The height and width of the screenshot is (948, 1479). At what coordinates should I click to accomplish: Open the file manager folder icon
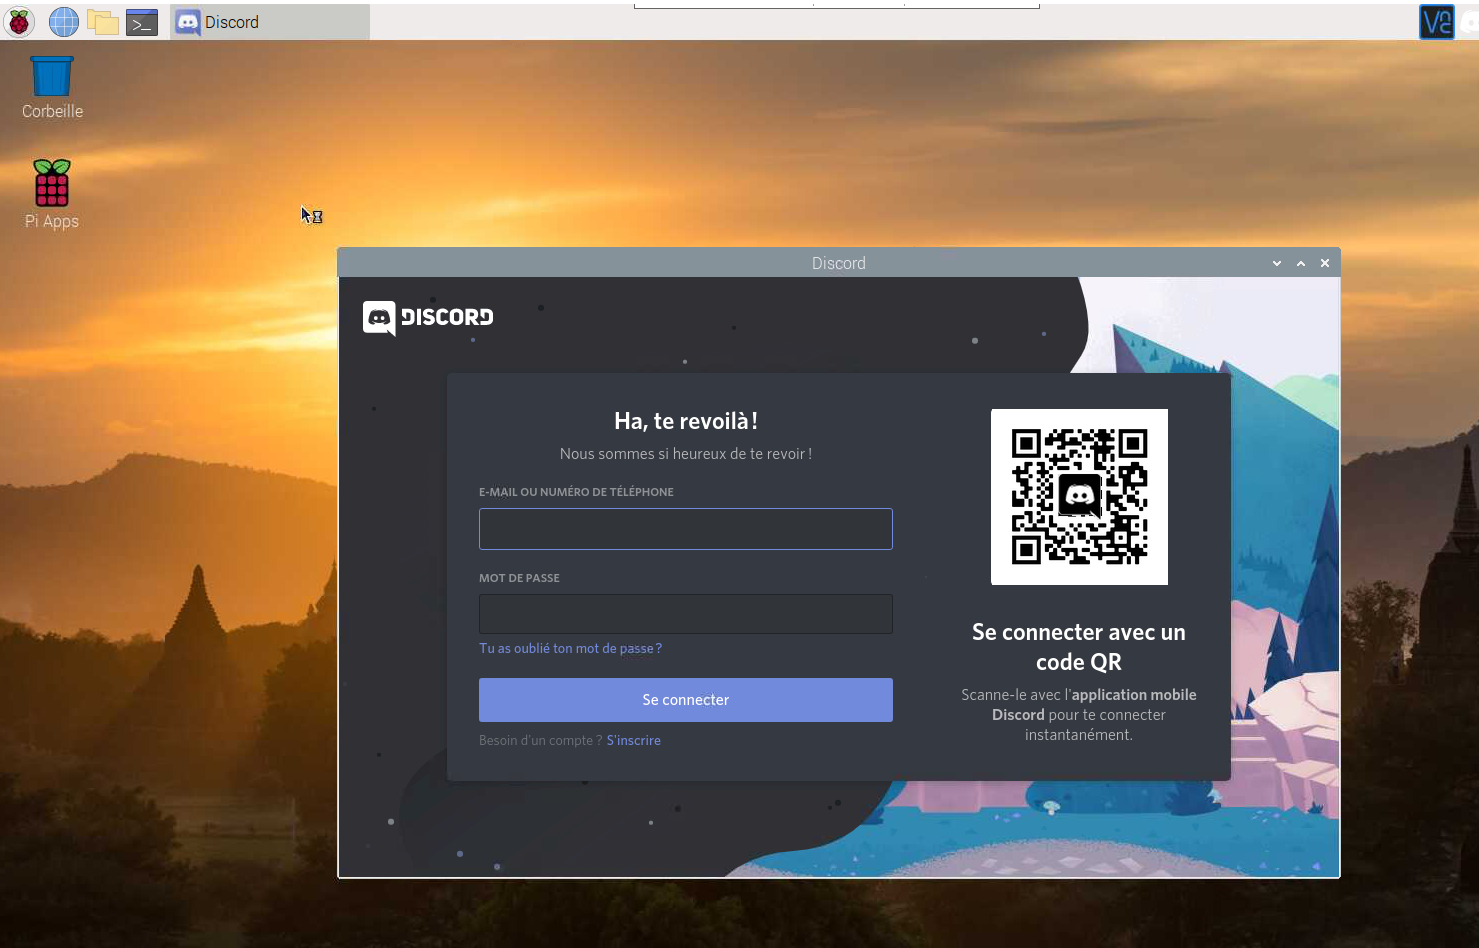click(103, 22)
